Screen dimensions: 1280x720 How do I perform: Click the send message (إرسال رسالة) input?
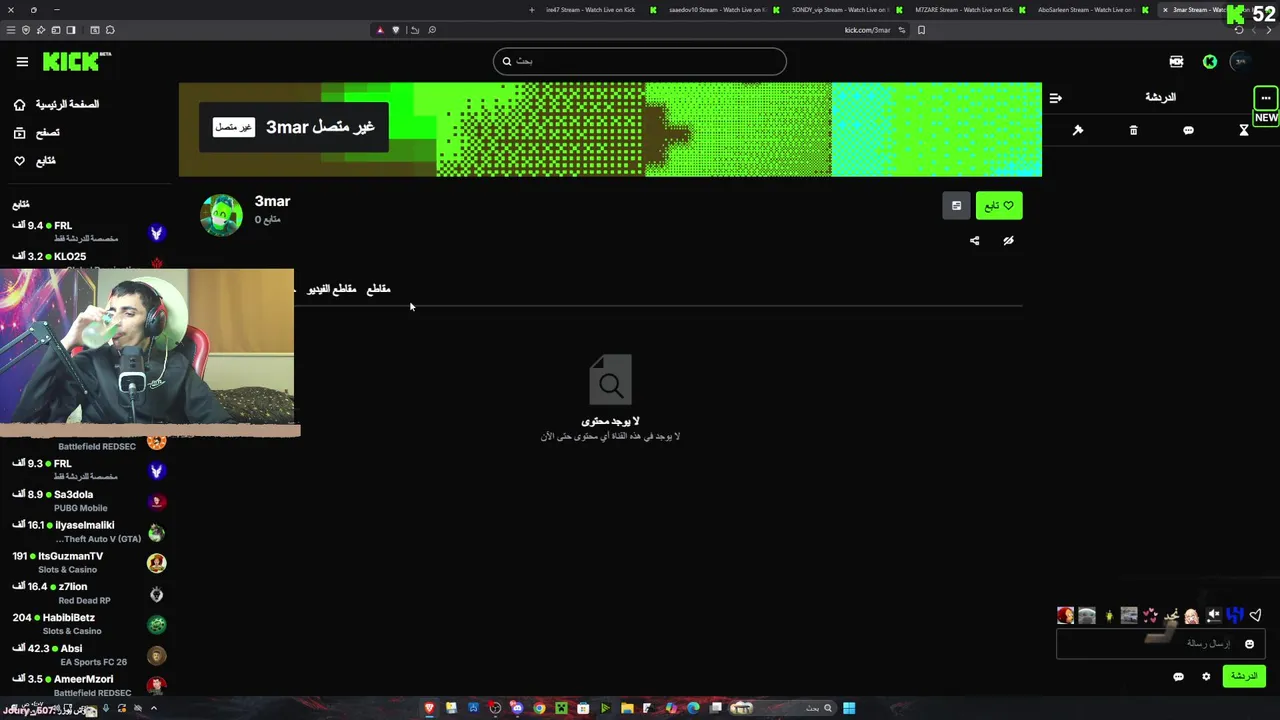1160,644
